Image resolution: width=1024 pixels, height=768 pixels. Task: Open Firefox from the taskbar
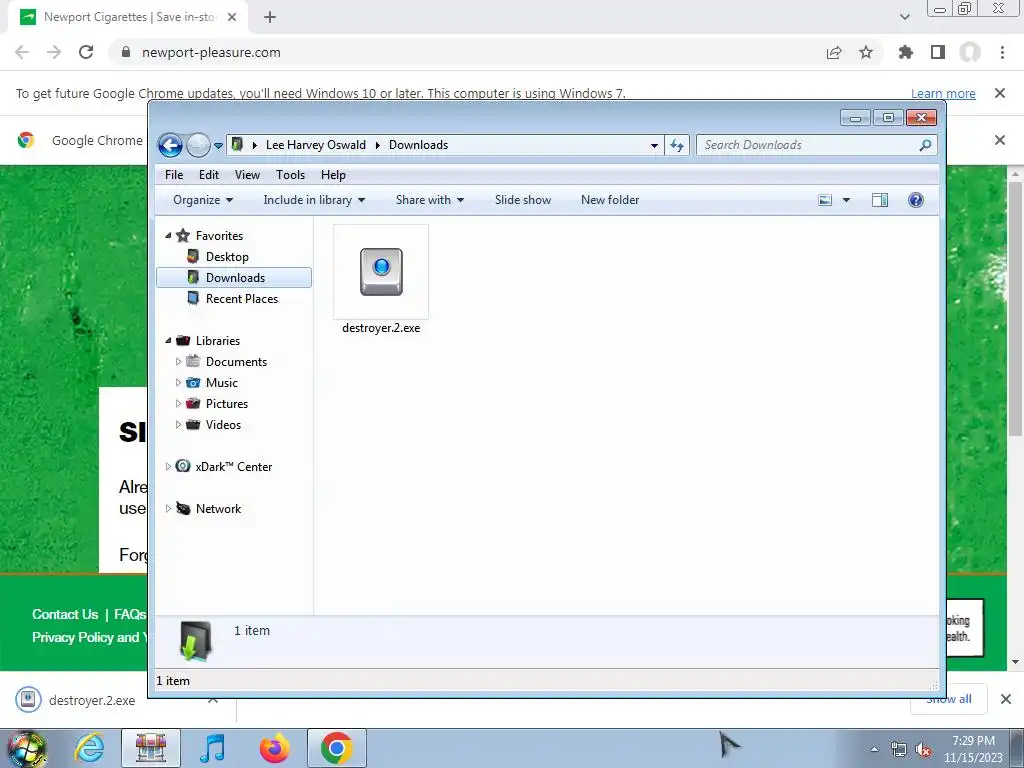point(274,748)
